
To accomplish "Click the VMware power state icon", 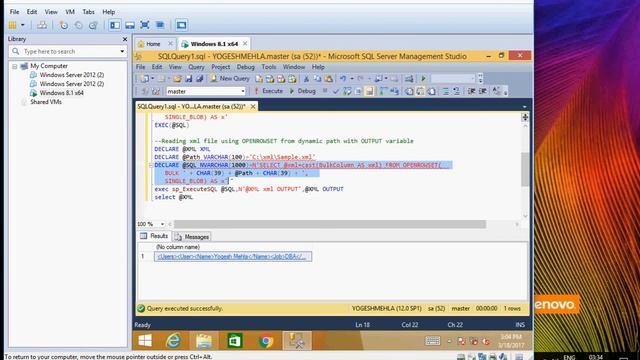I will (x=13, y=25).
